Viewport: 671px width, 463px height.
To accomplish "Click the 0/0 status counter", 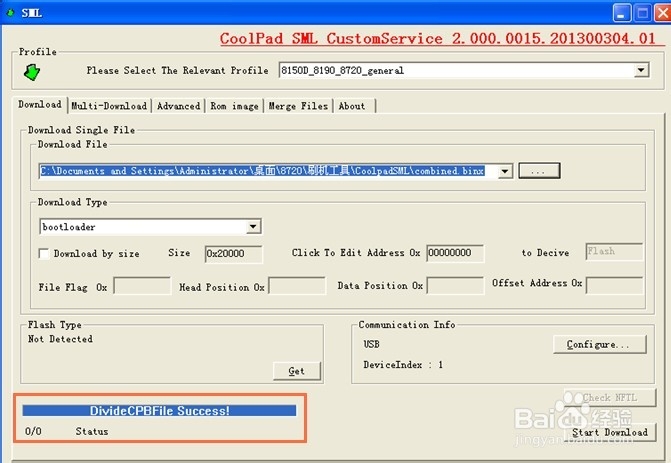I will pyautogui.click(x=33, y=431).
